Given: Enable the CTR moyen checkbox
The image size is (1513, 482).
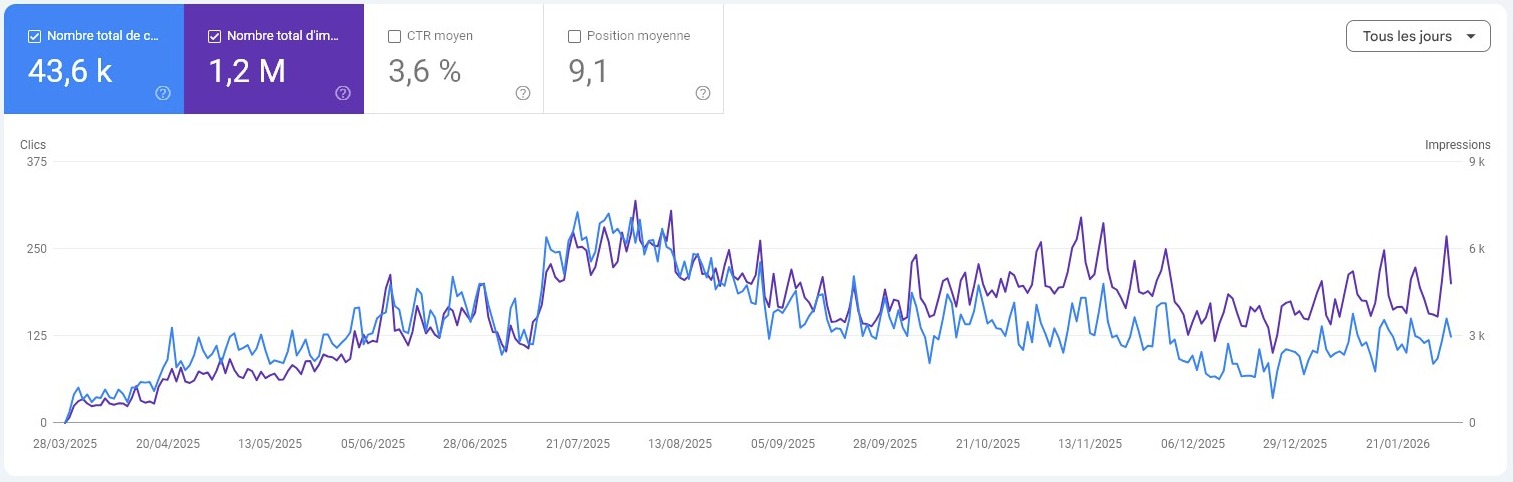Looking at the screenshot, I should click(394, 36).
